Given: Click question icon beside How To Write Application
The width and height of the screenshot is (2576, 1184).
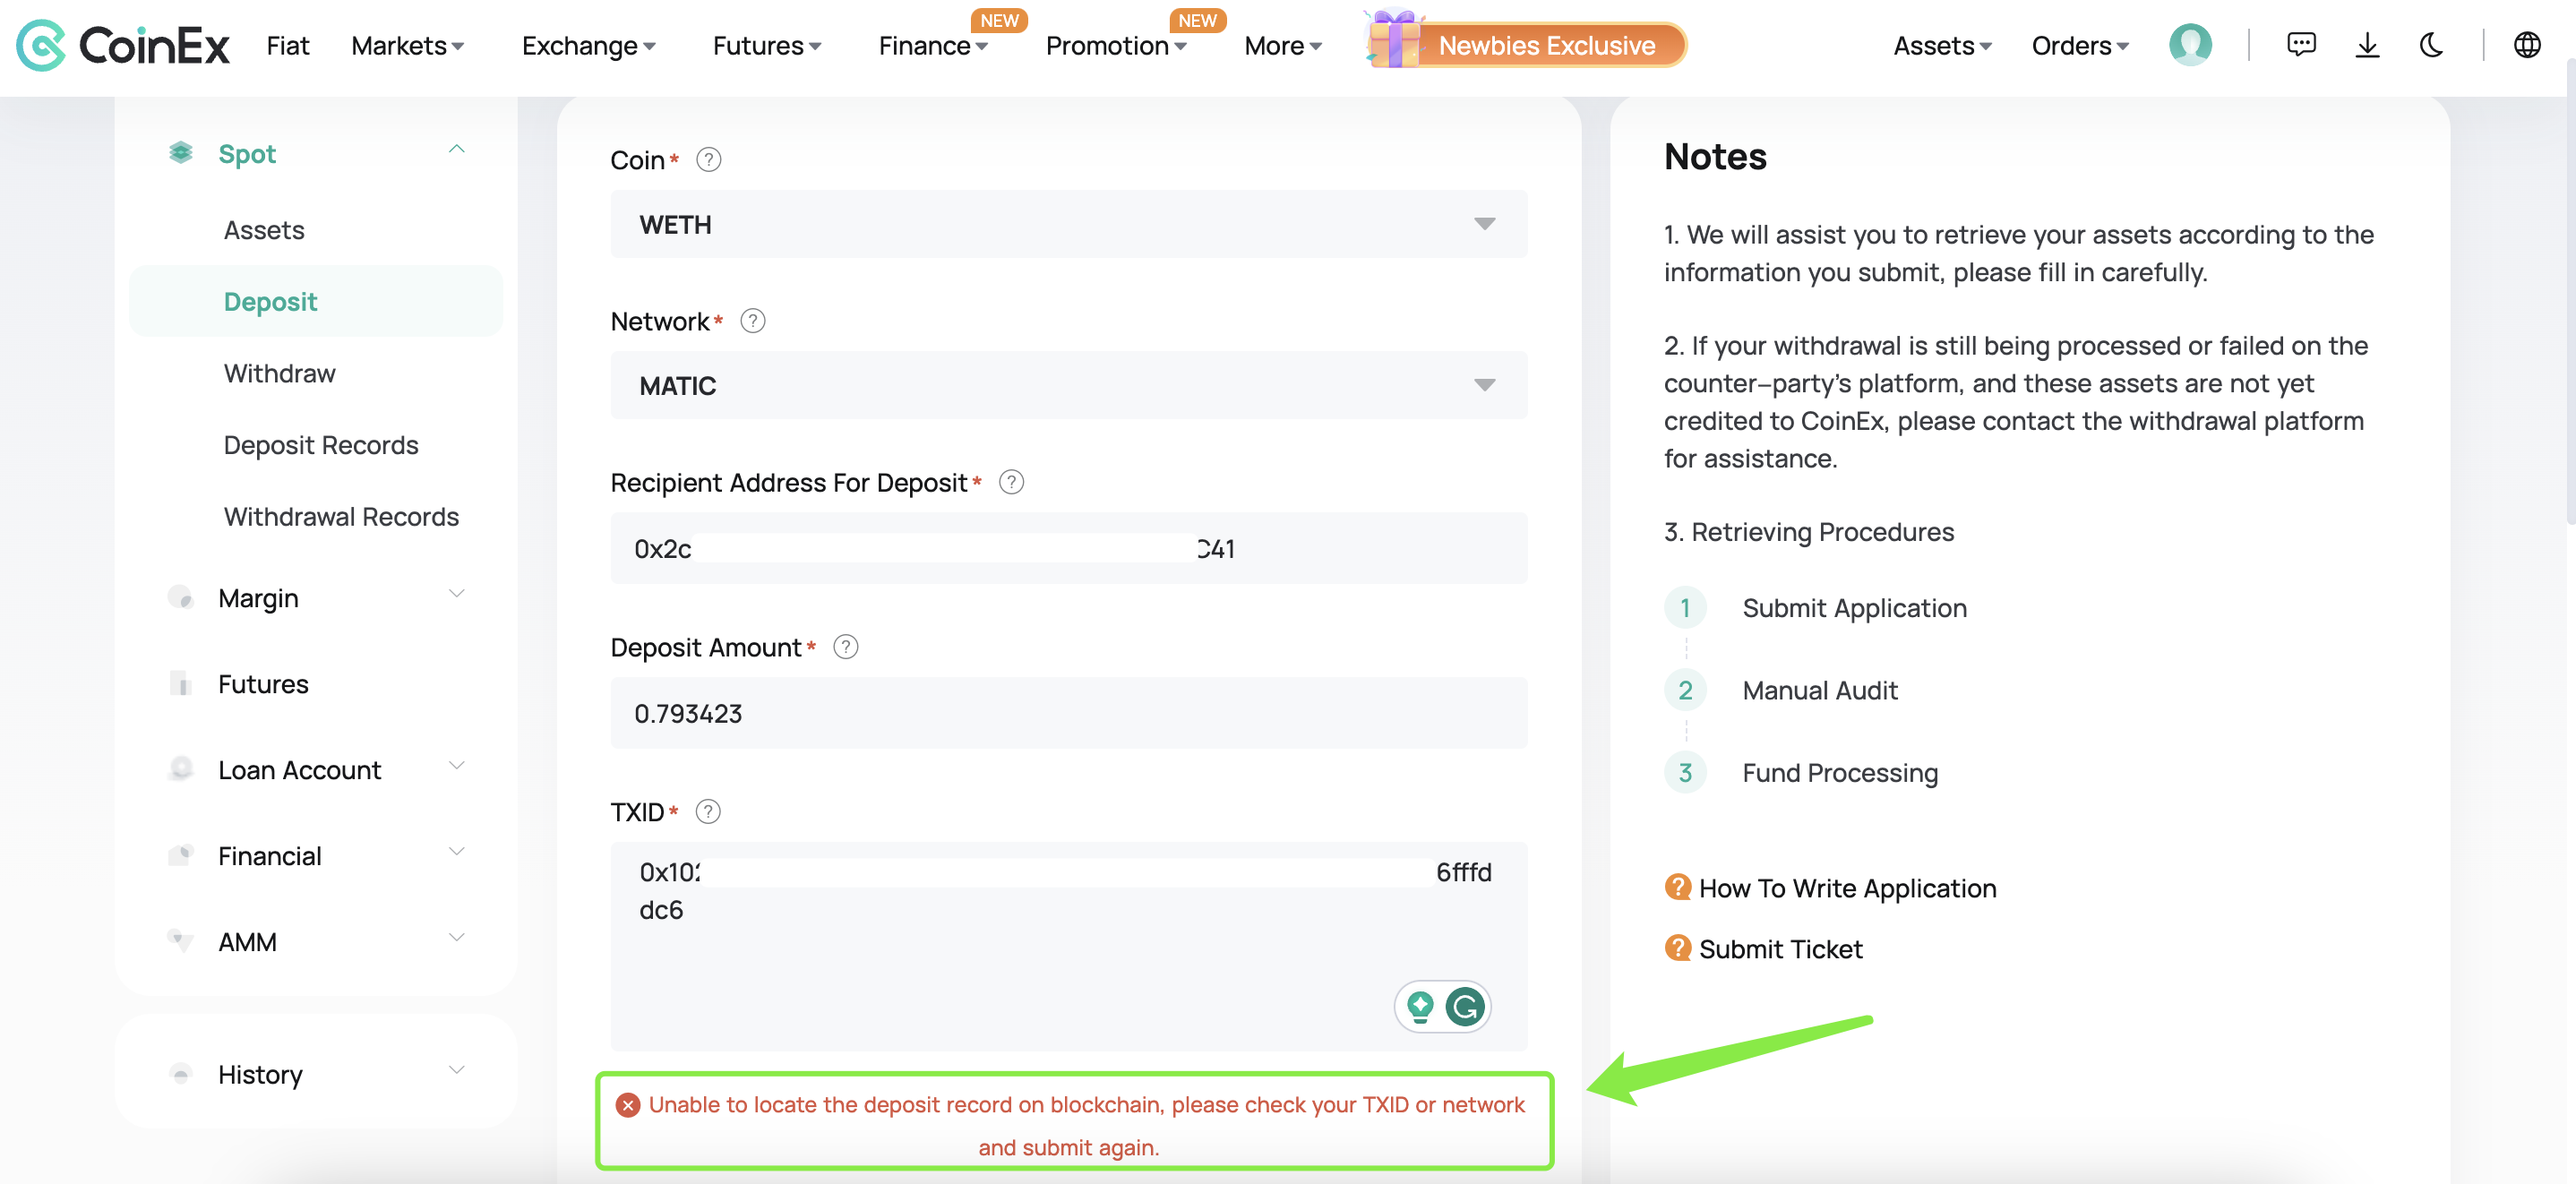Looking at the screenshot, I should click(1677, 887).
